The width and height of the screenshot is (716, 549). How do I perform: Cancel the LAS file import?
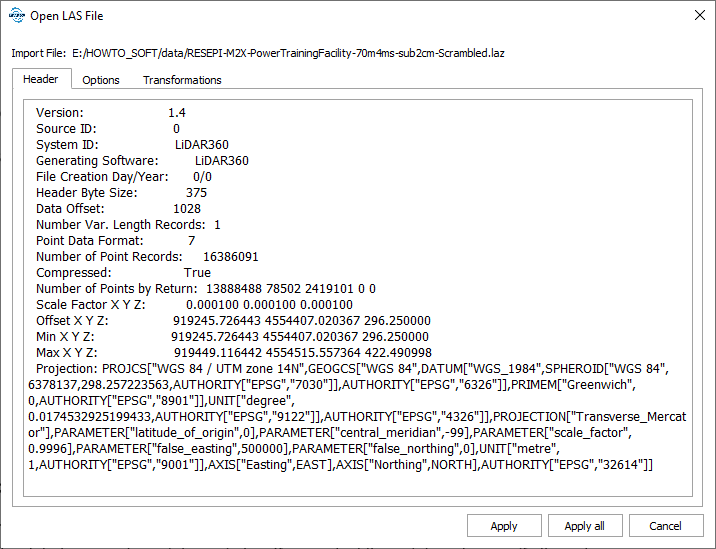tap(665, 526)
